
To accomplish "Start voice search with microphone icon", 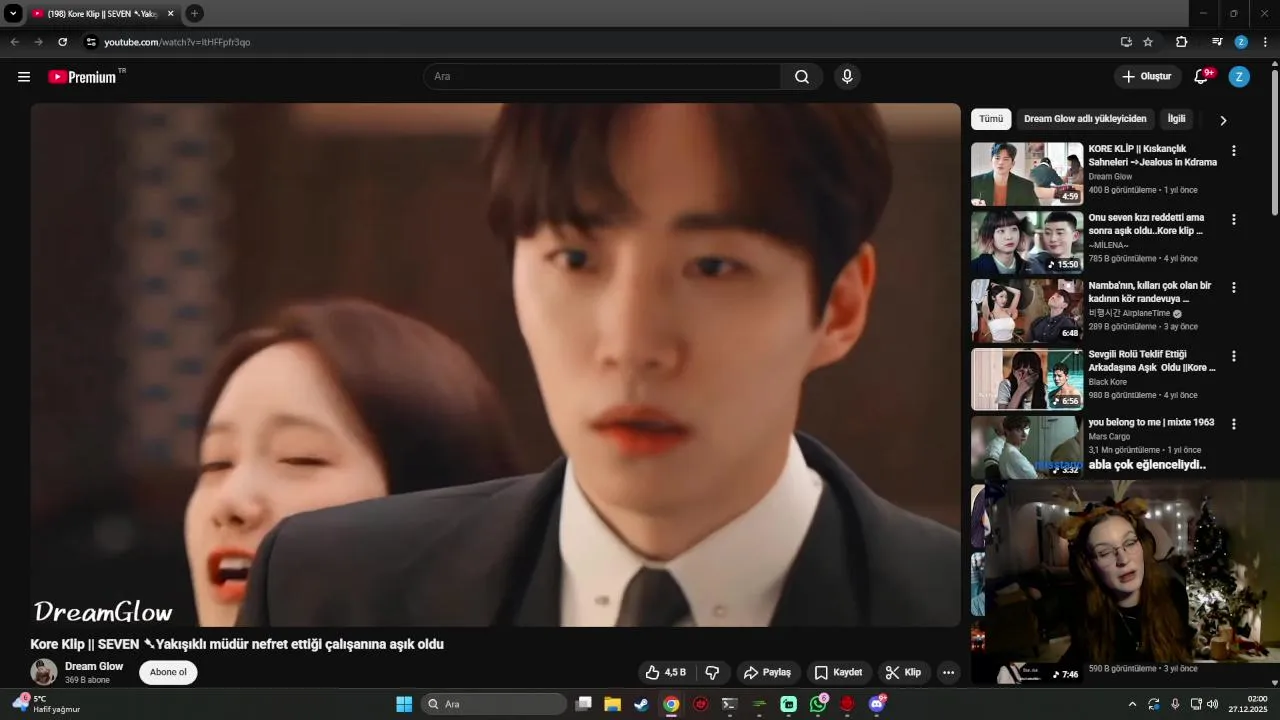I will click(847, 77).
